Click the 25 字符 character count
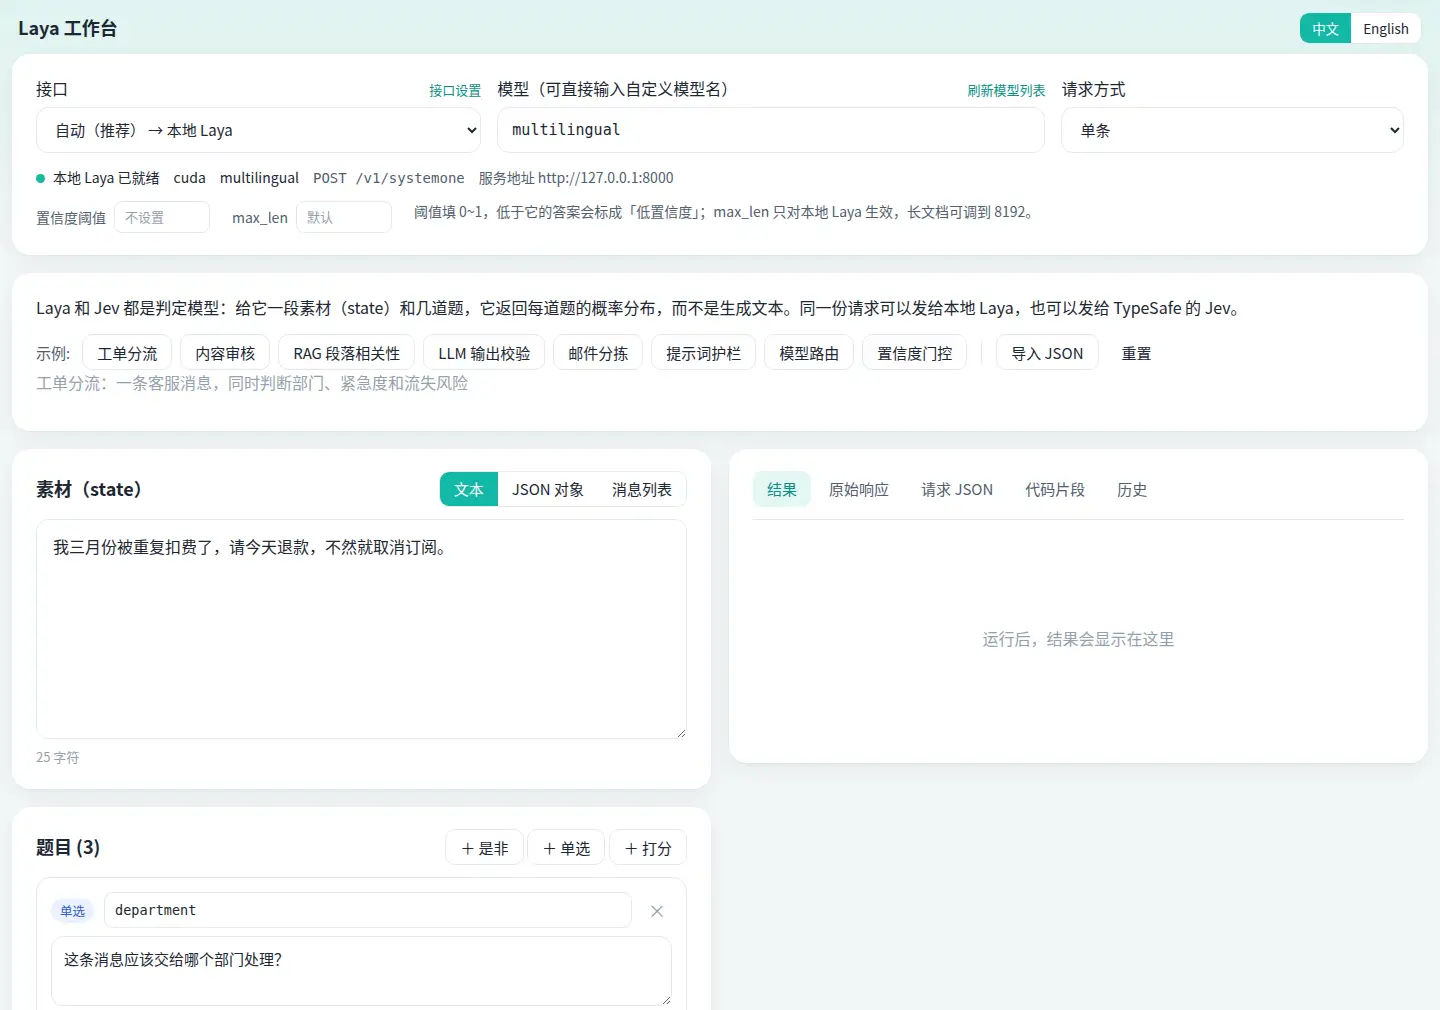The width and height of the screenshot is (1440, 1010). click(57, 758)
